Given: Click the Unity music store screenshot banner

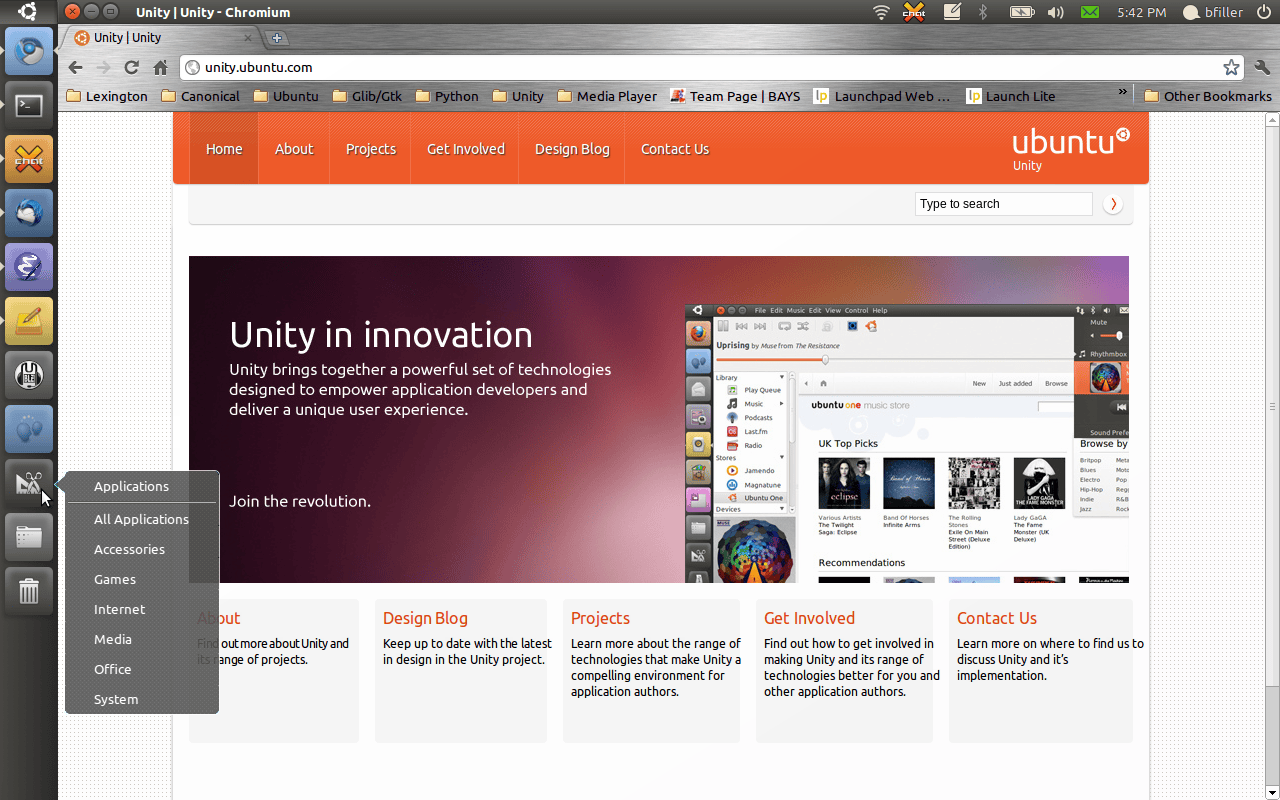Looking at the screenshot, I should coord(907,443).
